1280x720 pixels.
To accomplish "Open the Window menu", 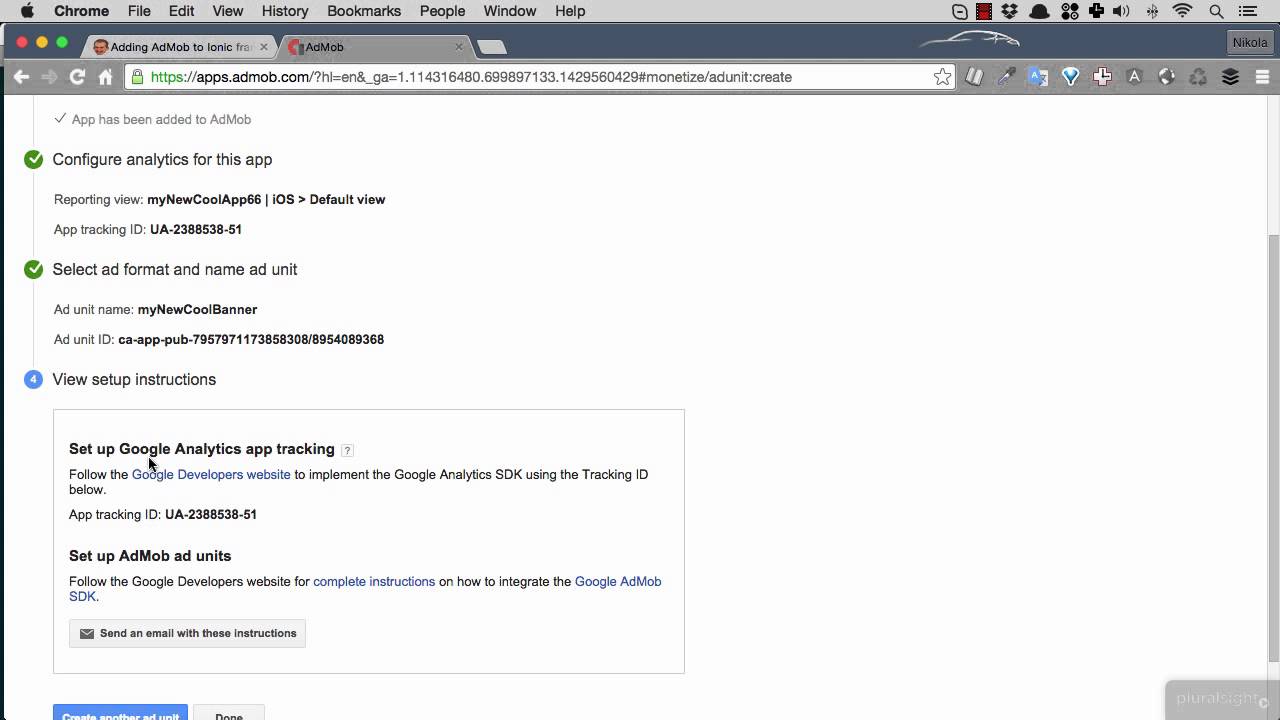I will point(510,11).
